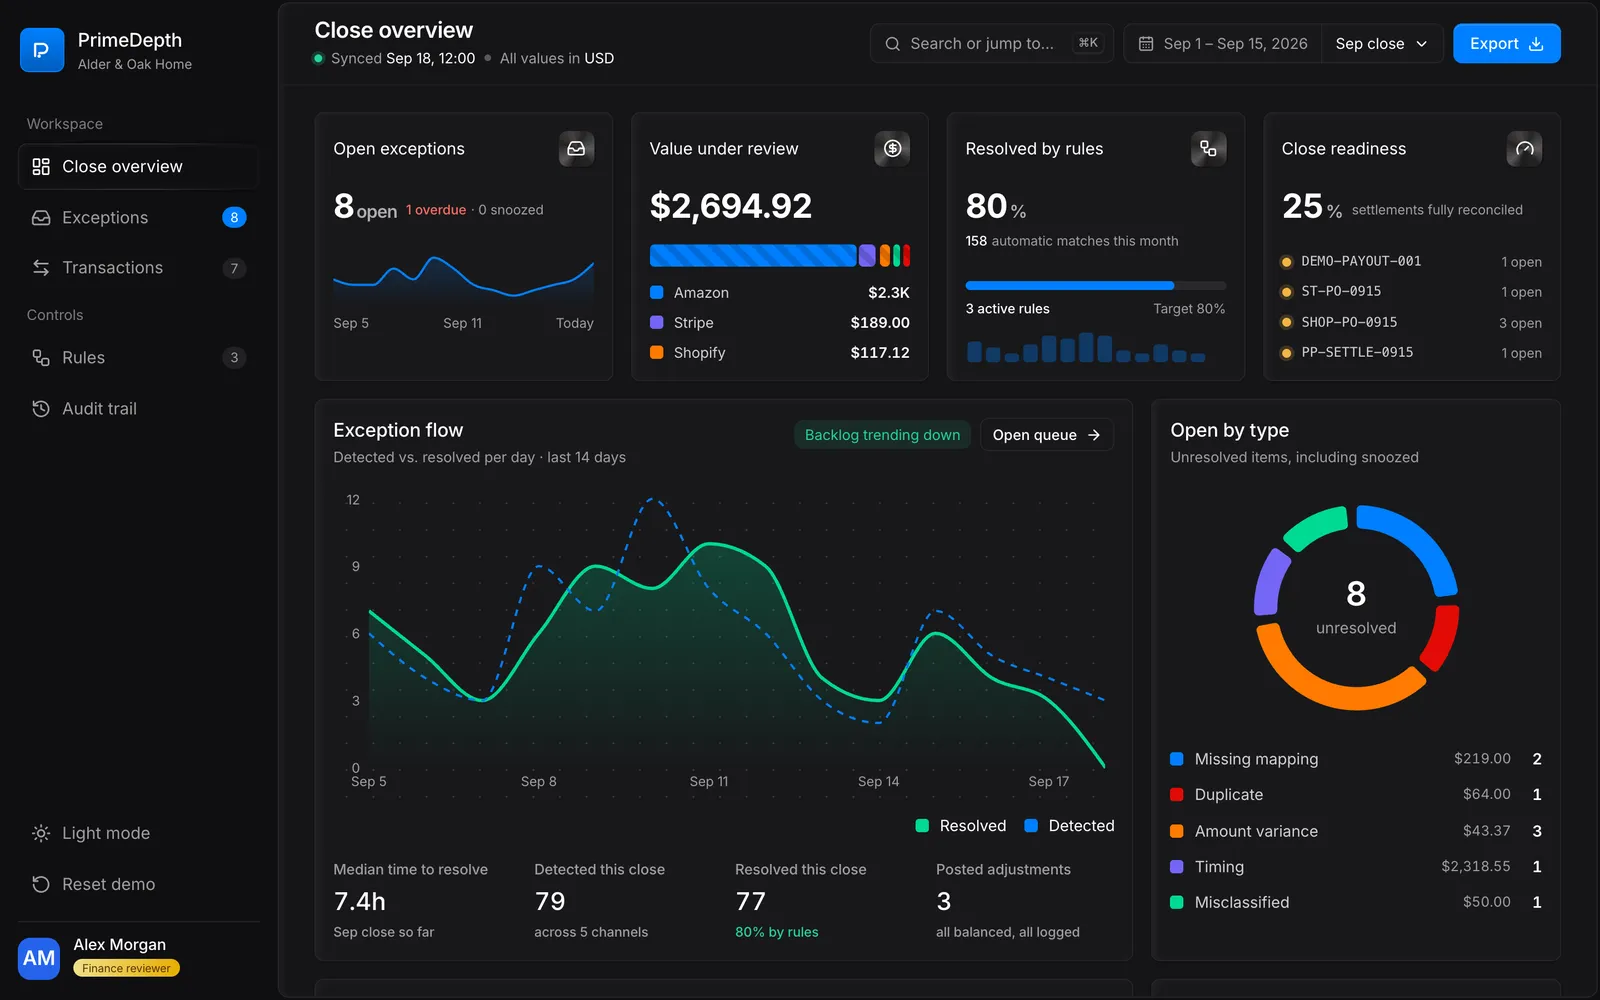
Task: Click the Transactions swap arrows icon
Action: point(41,267)
